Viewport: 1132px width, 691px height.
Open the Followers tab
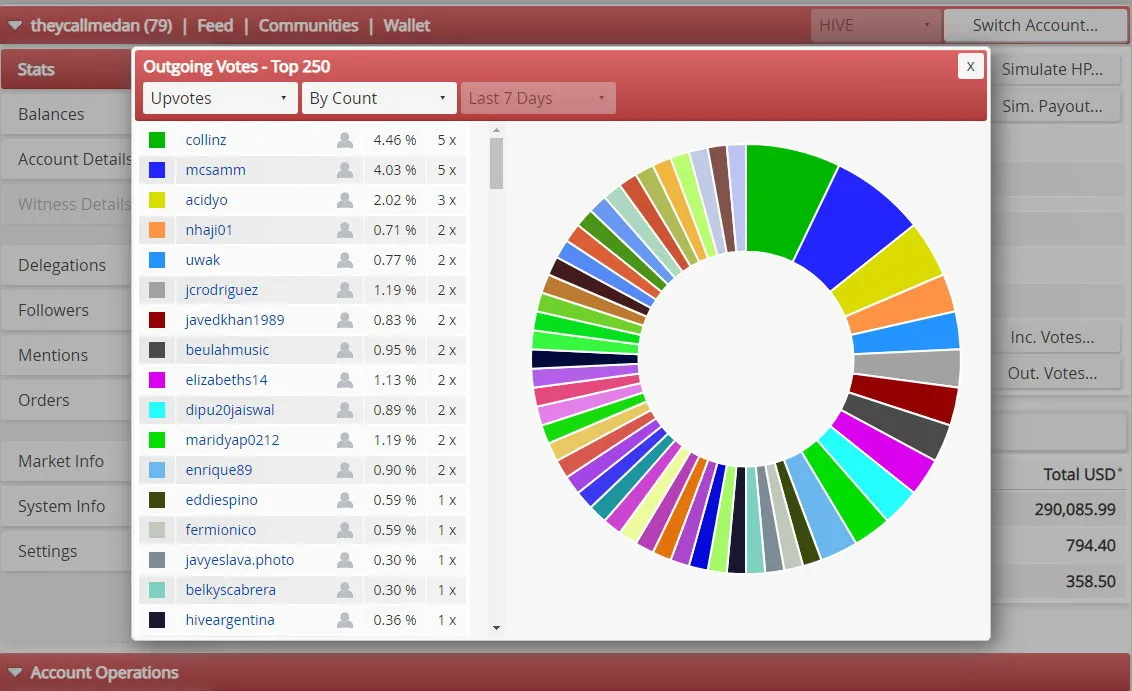pos(66,310)
